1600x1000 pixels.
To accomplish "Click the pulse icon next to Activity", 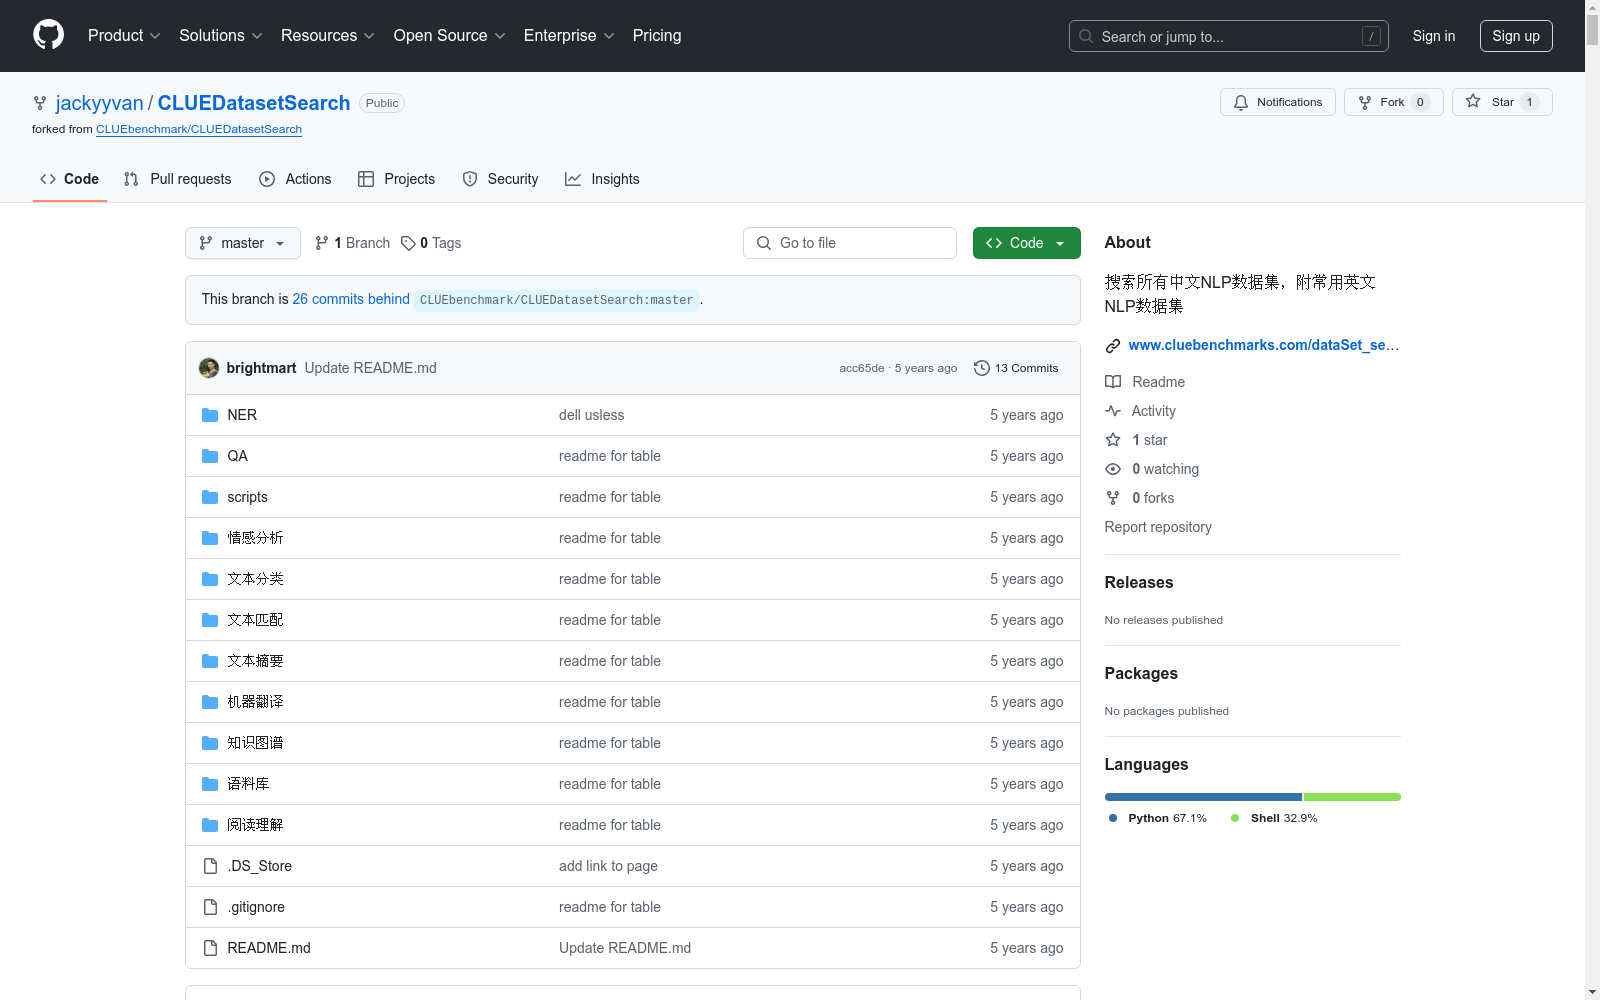I will coord(1113,411).
